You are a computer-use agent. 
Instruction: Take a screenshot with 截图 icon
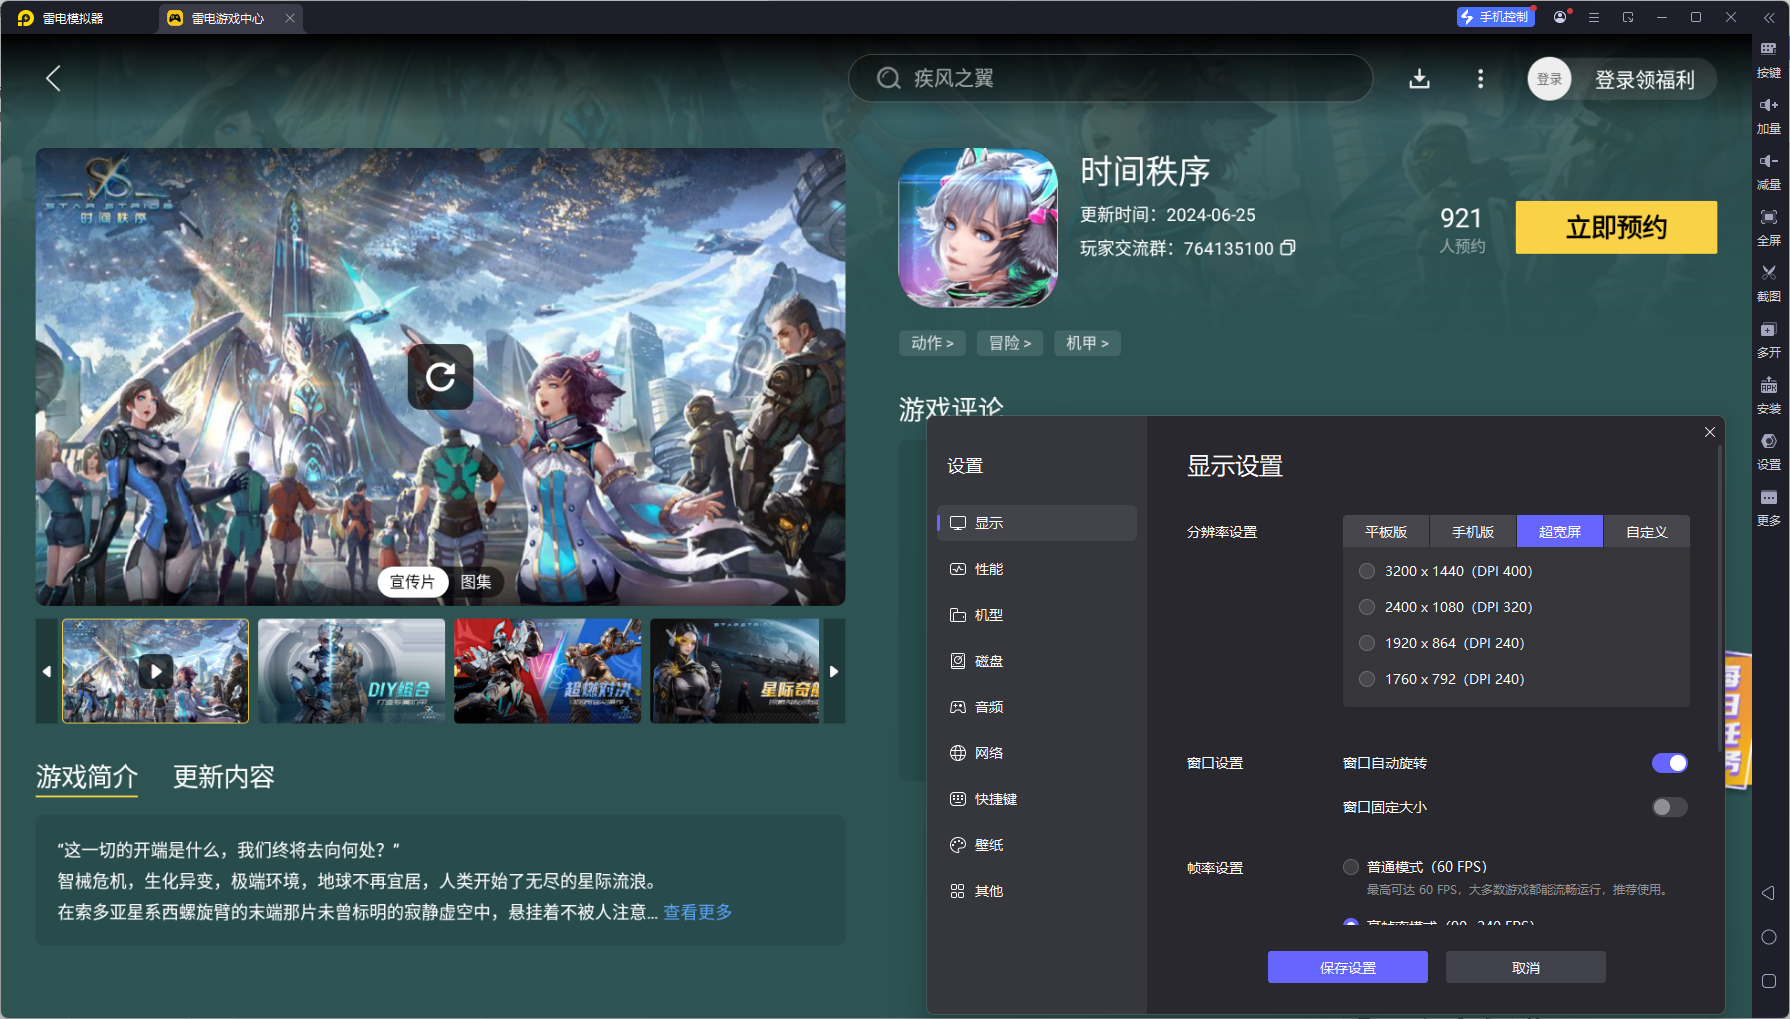click(x=1768, y=283)
